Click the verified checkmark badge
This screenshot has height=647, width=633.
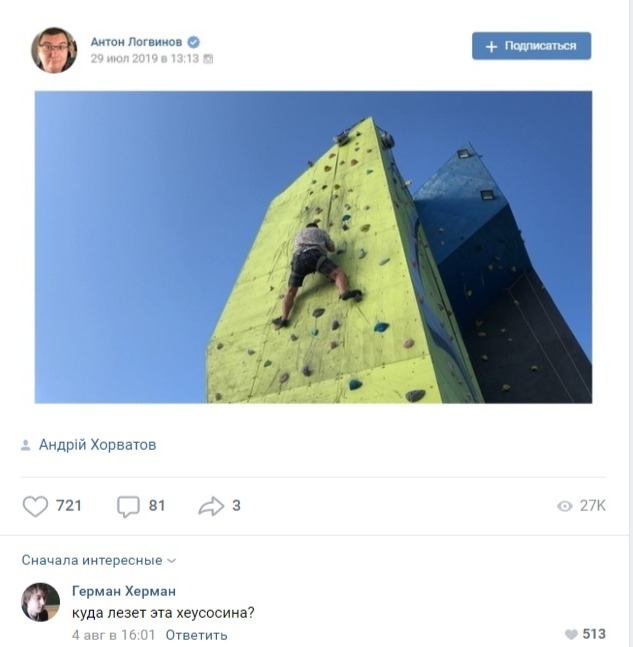click(194, 42)
